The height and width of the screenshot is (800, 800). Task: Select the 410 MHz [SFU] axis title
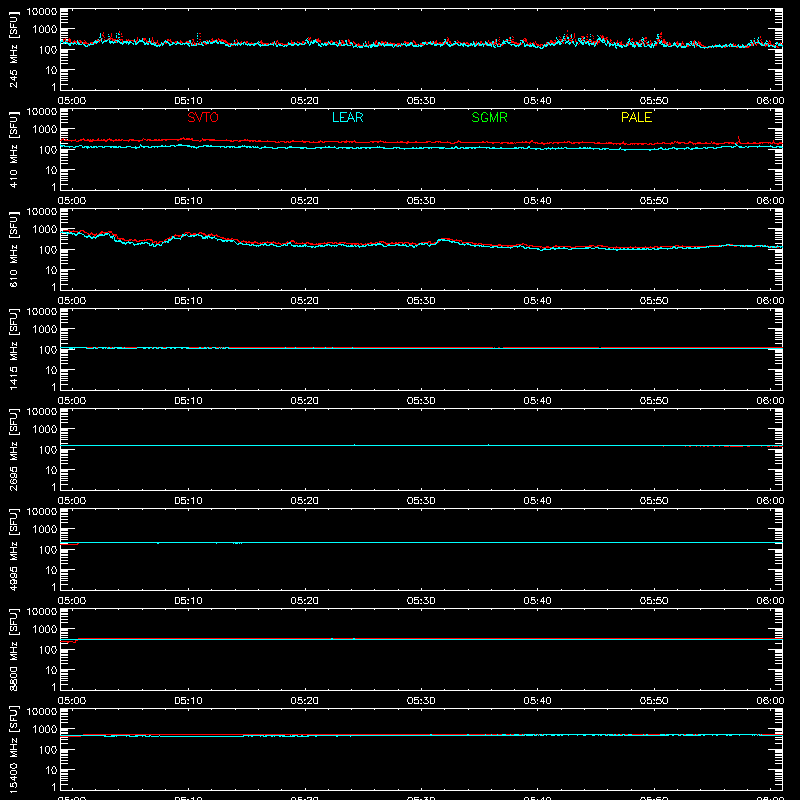13,149
